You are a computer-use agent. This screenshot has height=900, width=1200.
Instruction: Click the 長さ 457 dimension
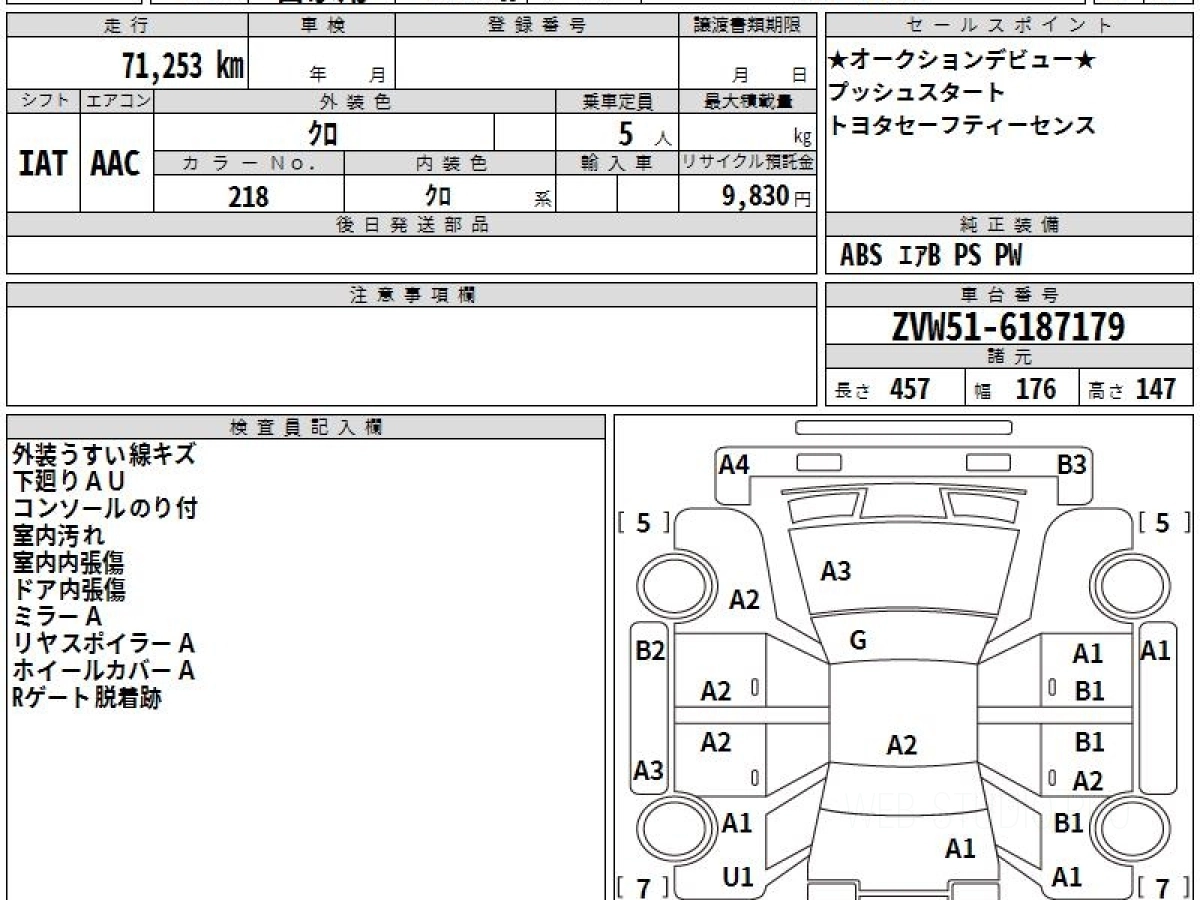883,389
